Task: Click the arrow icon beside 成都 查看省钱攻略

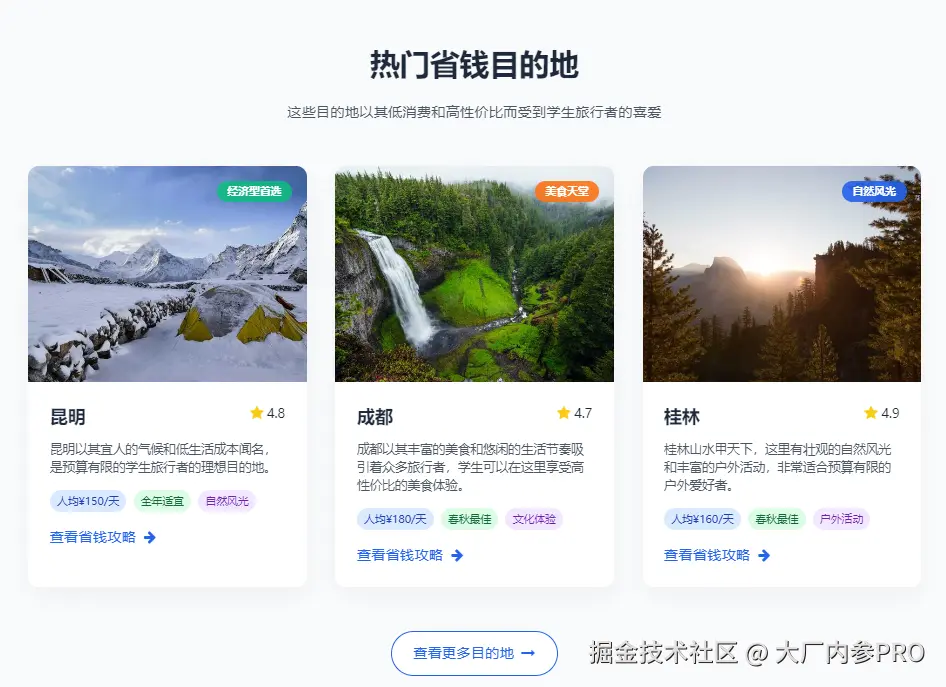Action: coord(457,556)
